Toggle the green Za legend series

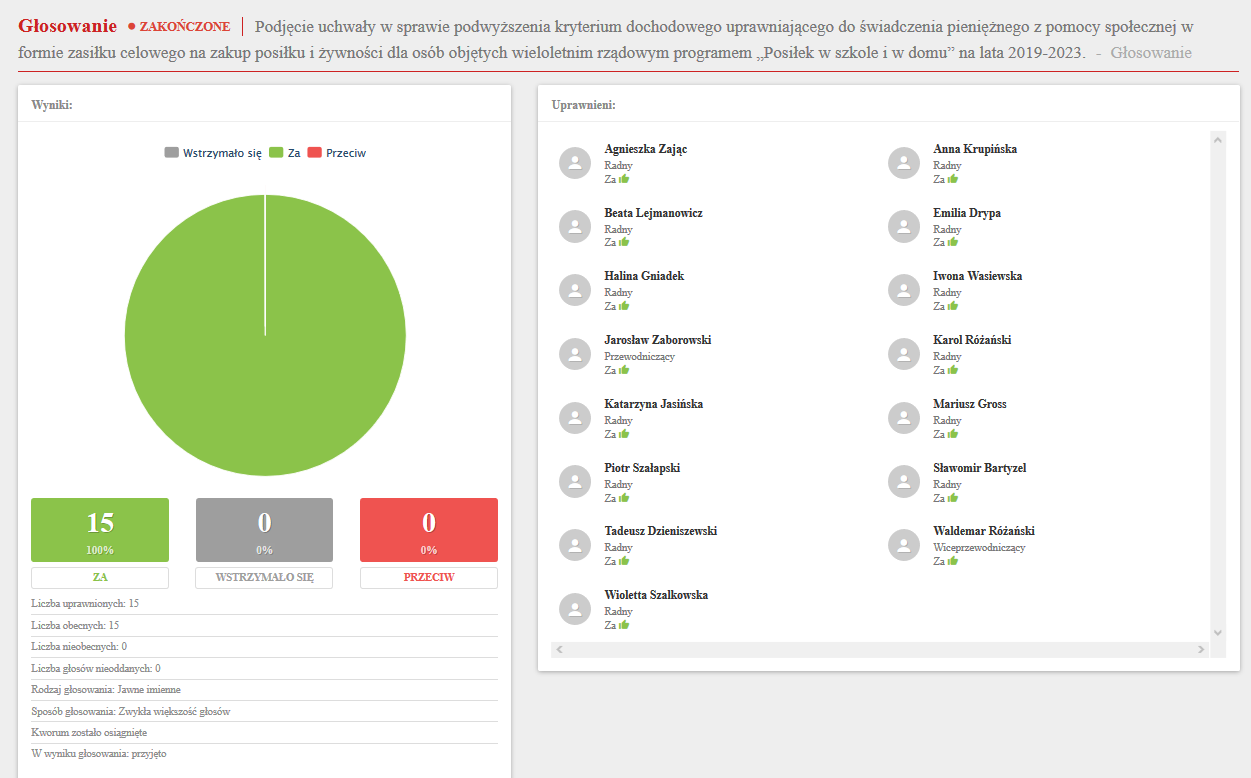tap(285, 153)
